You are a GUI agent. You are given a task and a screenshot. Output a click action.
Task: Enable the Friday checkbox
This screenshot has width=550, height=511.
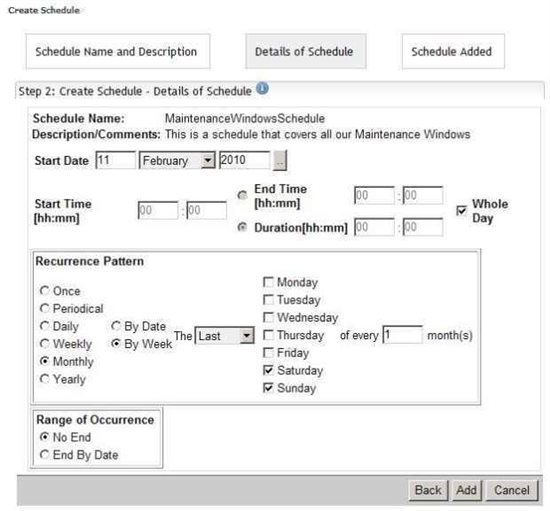(268, 352)
